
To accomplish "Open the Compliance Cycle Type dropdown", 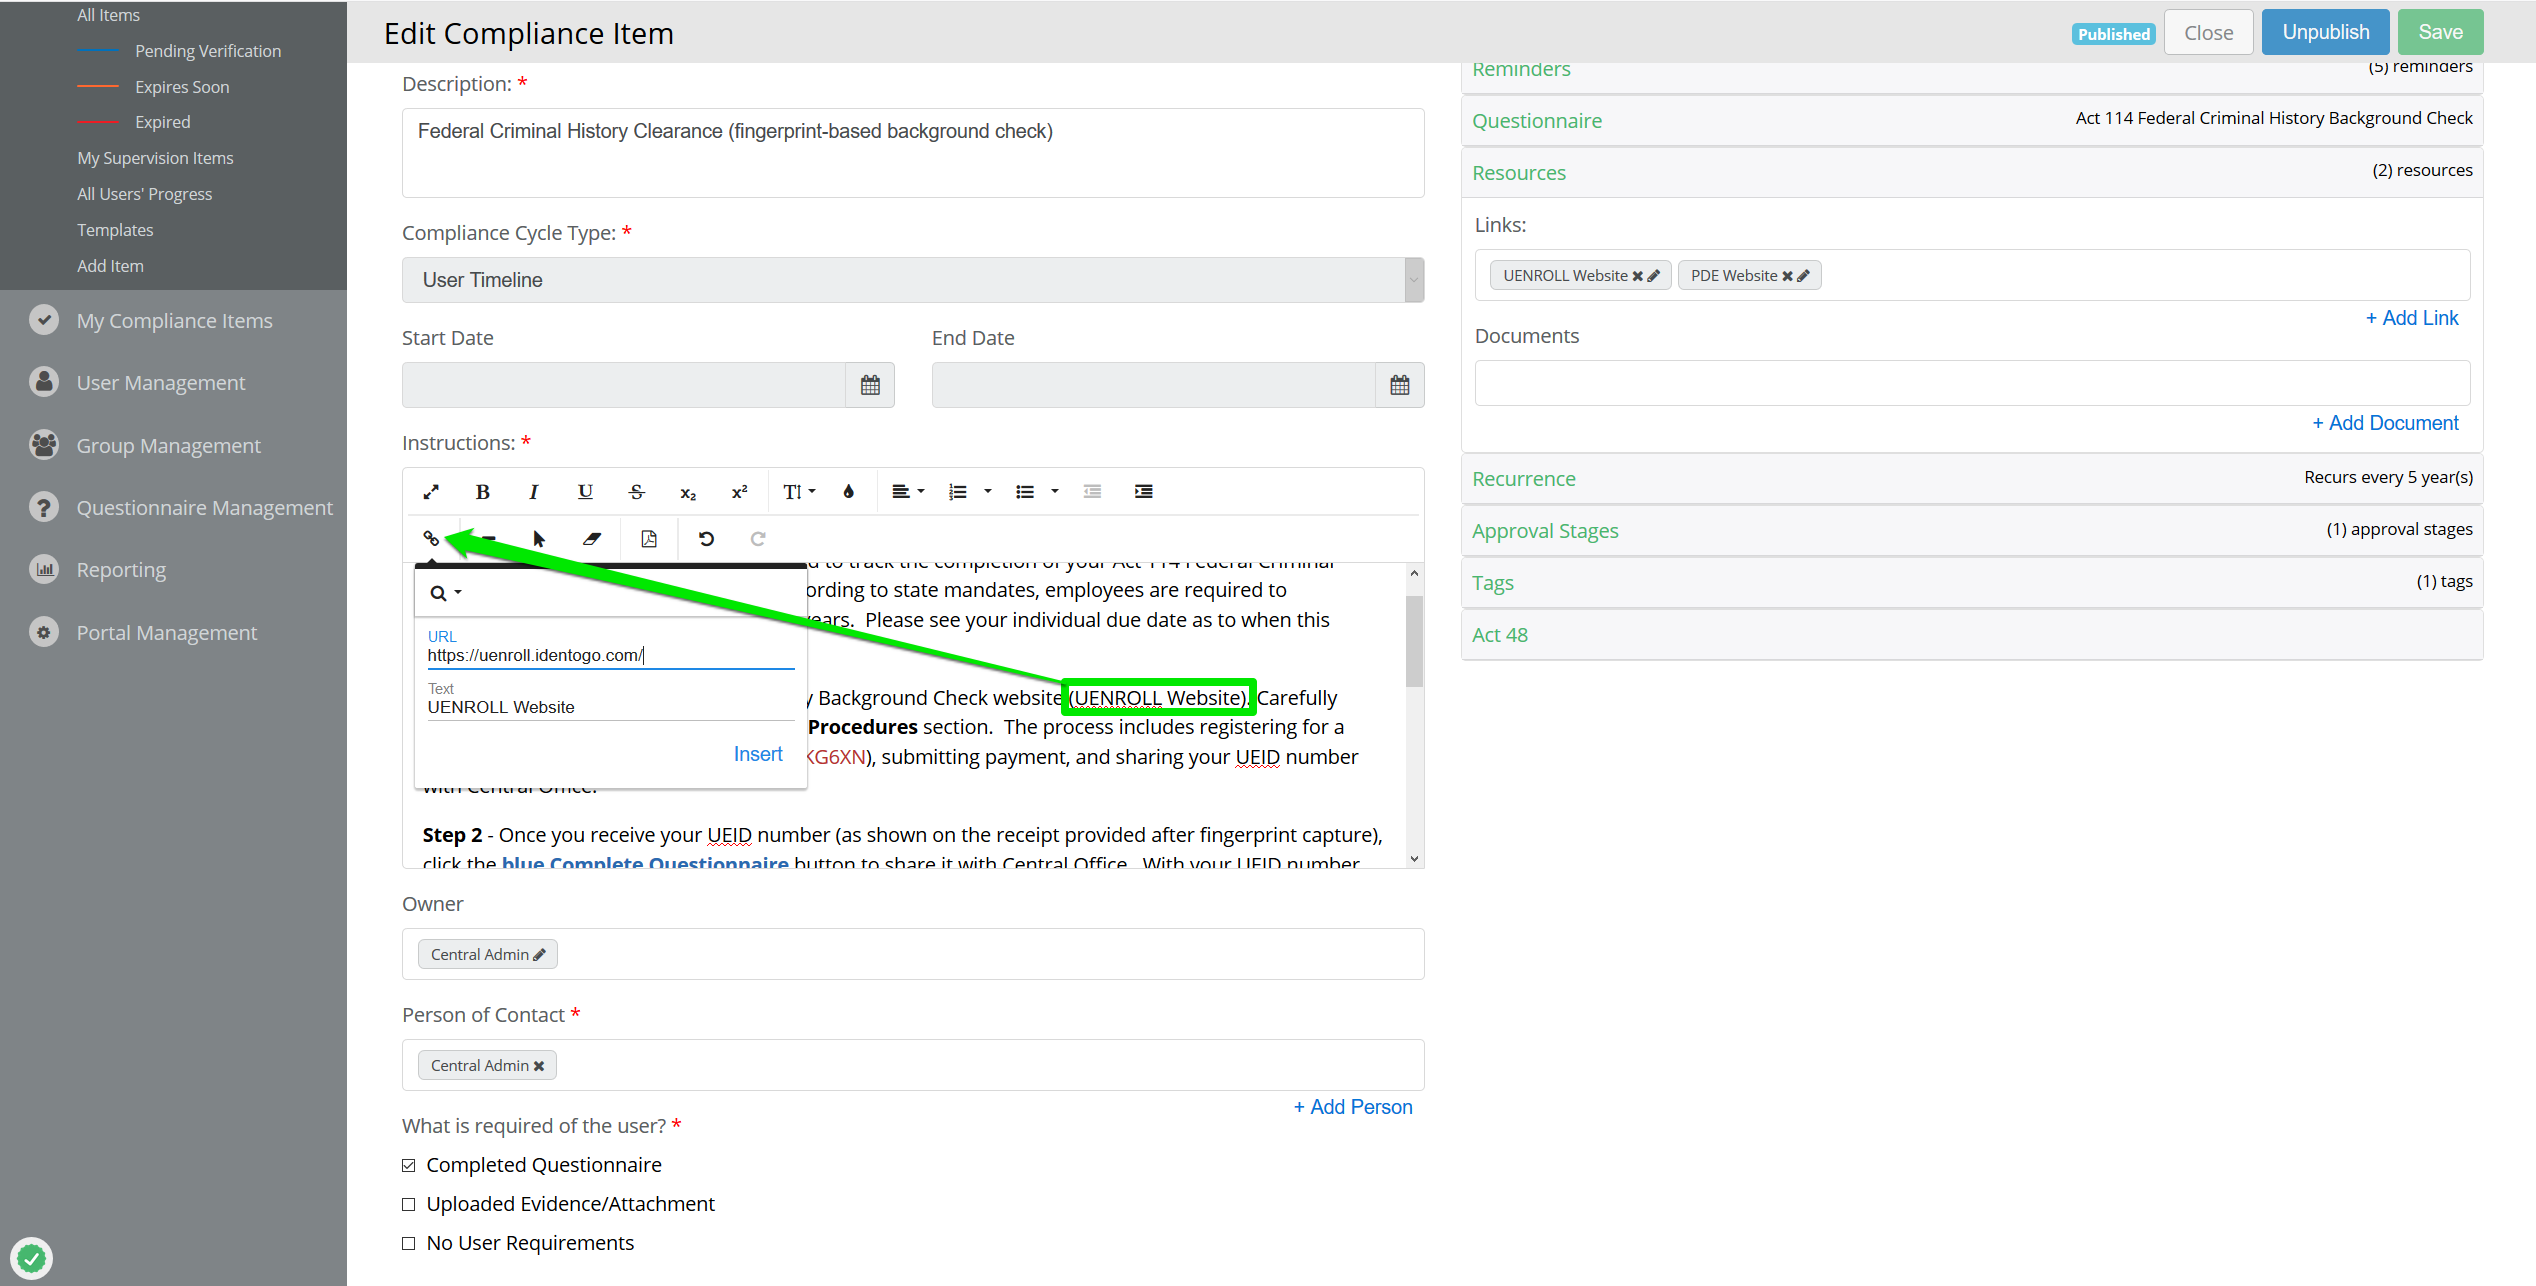I will tap(912, 280).
